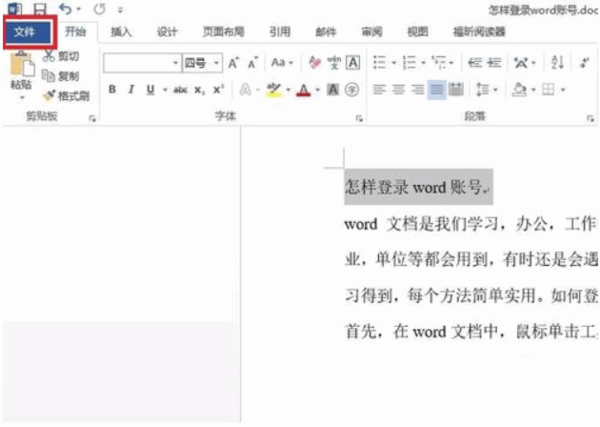Viewport: 600px width, 427px height.
Task: Expand the highlight color dropdown arrow
Action: (288, 90)
